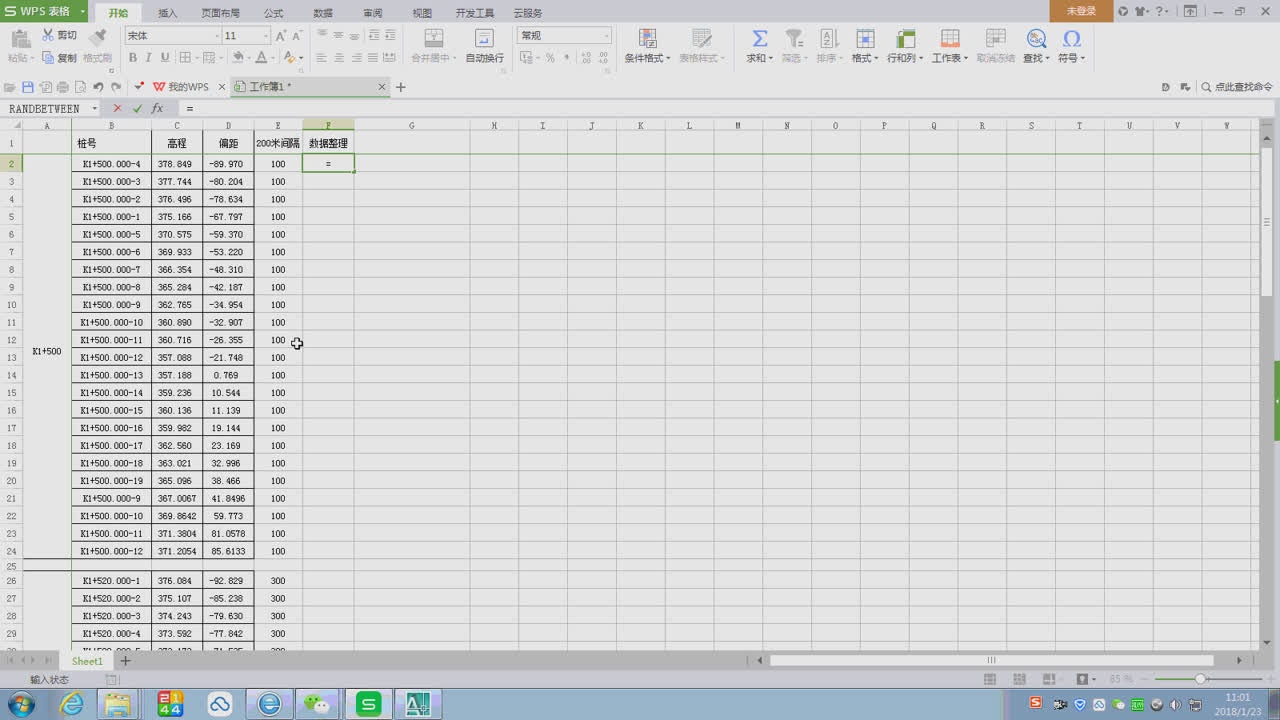Toggle italic formatting
This screenshot has width=1280, height=720.
pyautogui.click(x=148, y=58)
